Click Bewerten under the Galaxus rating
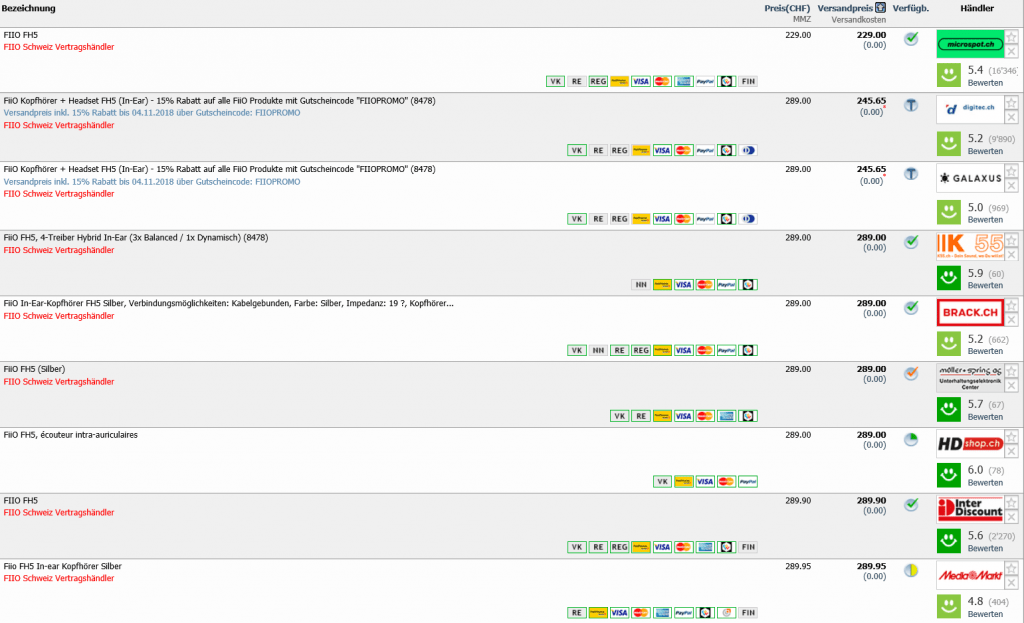This screenshot has width=1024, height=623. click(985, 220)
